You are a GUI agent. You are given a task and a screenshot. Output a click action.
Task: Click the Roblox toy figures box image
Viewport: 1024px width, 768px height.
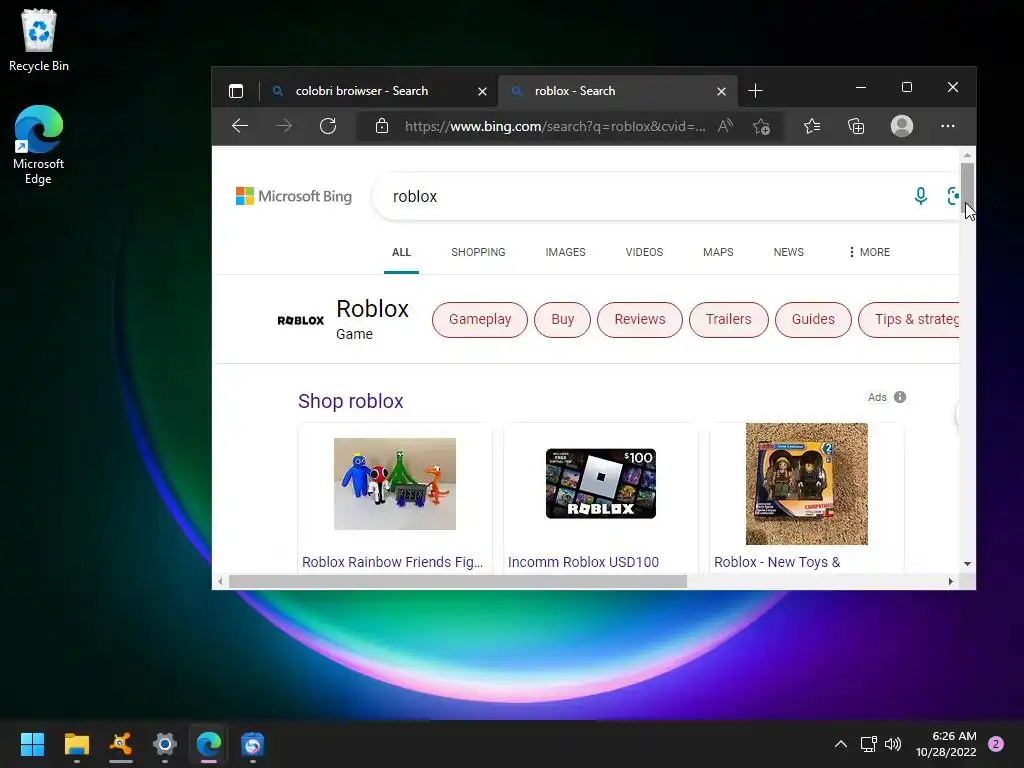[807, 484]
